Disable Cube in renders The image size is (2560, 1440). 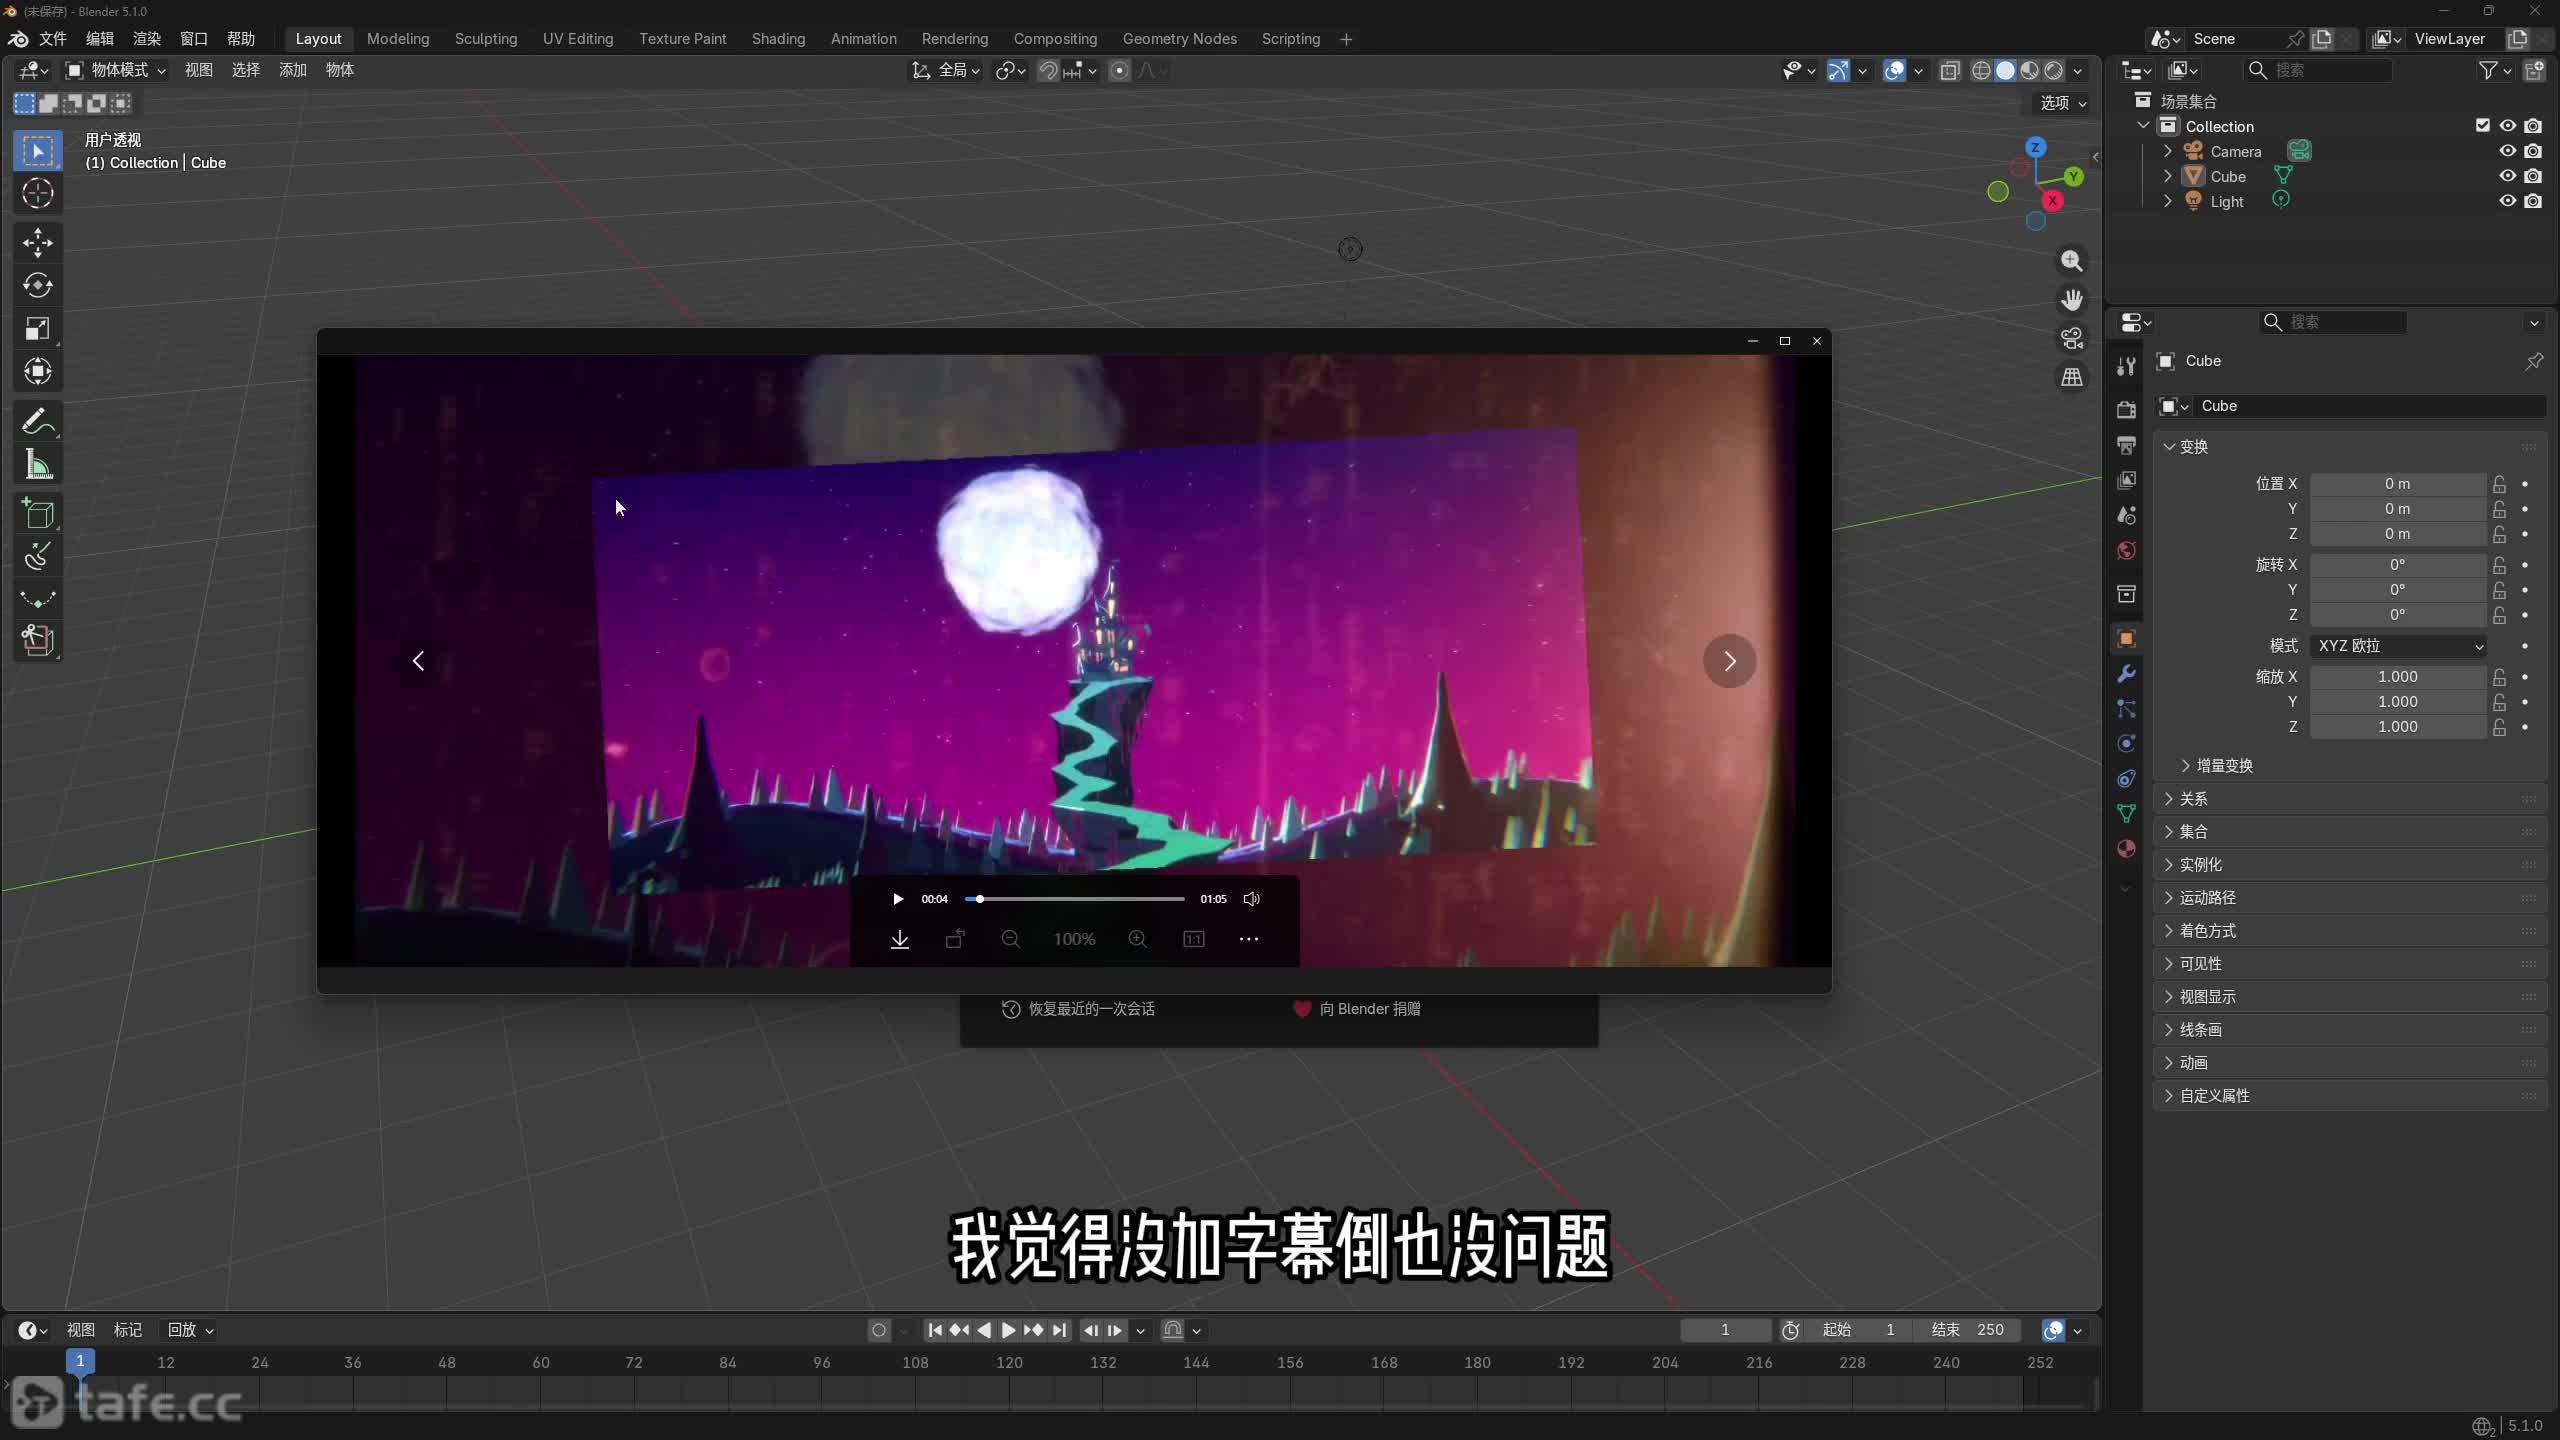(2533, 176)
